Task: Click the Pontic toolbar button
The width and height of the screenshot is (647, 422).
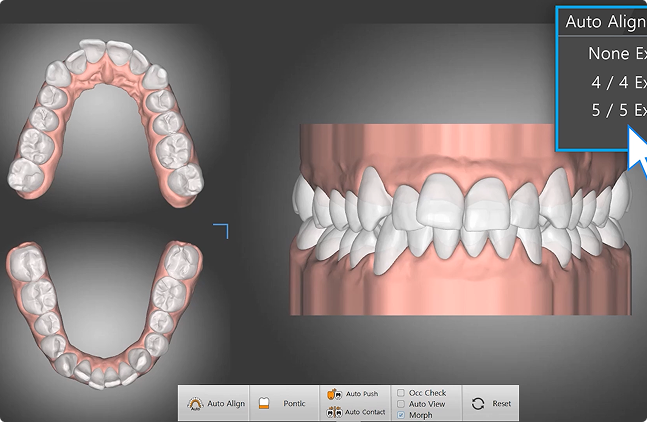Action: (284, 403)
